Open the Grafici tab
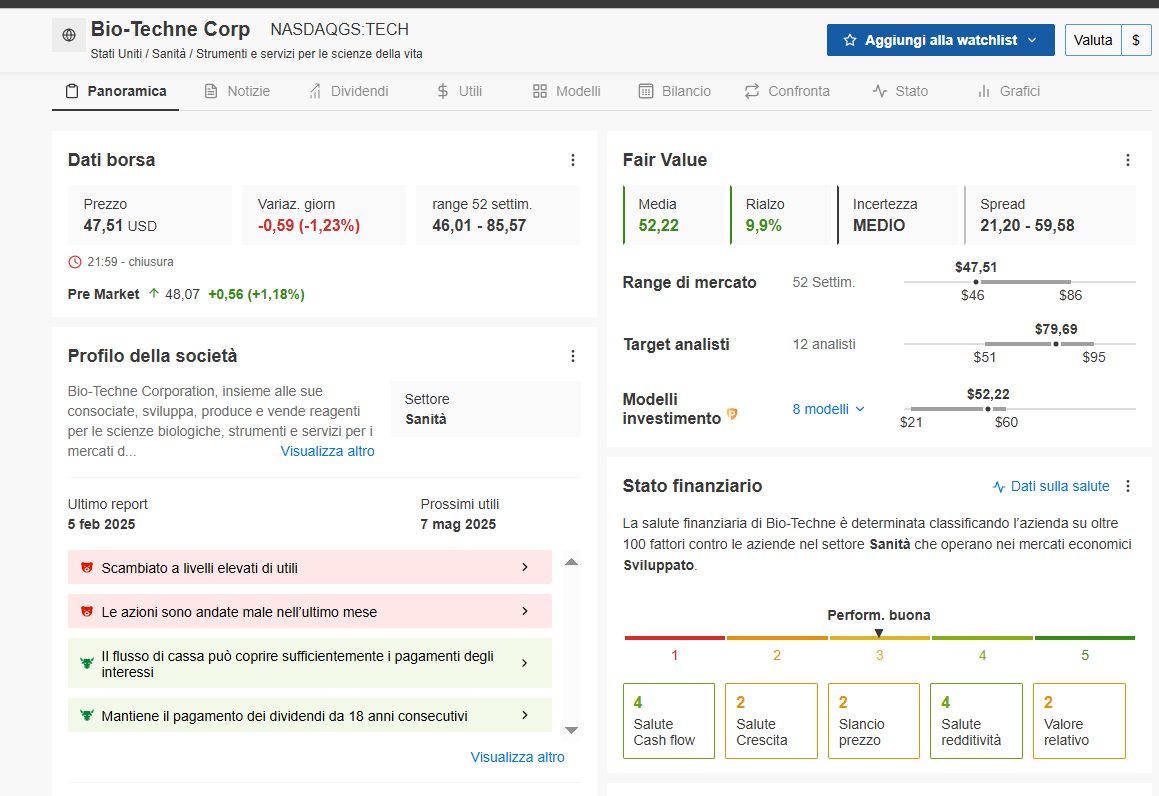1159x796 pixels. click(x=1009, y=92)
